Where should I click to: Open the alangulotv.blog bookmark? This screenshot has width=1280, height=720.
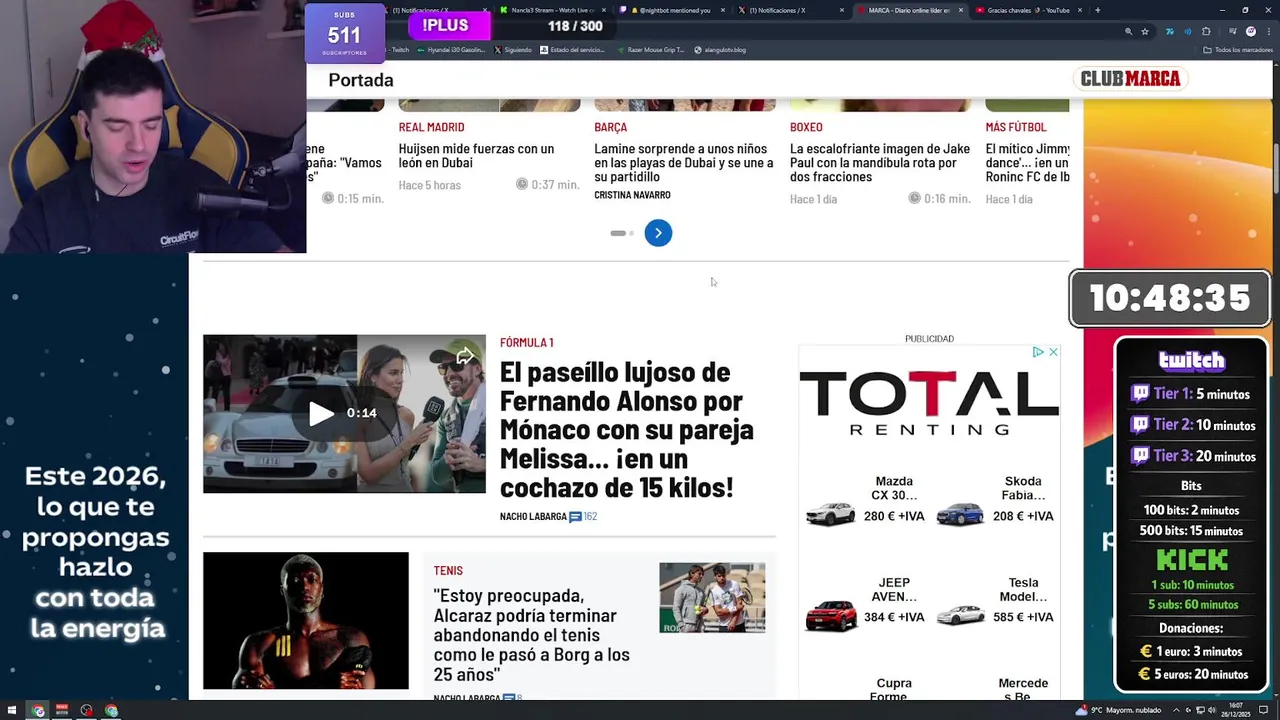point(720,50)
